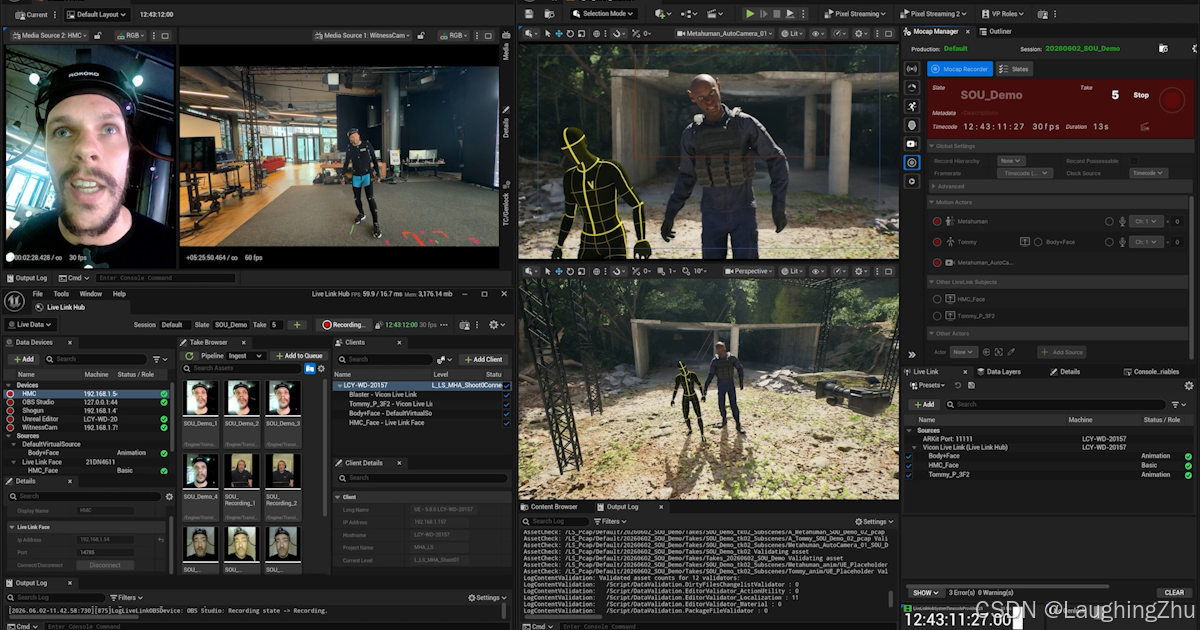Open the Pipeline Ingest dropdown
Screen dimensions: 1200x630
246,356
